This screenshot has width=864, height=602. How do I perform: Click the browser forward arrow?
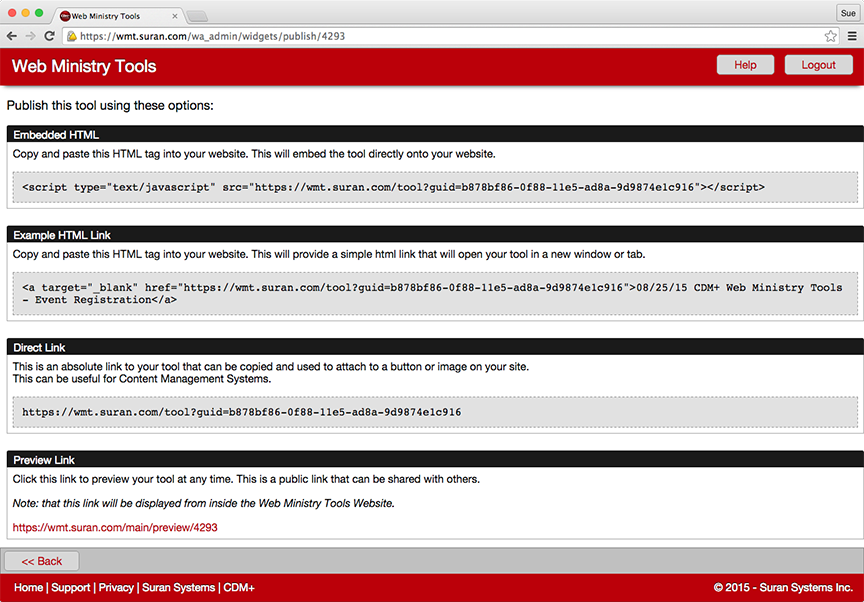[x=30, y=36]
